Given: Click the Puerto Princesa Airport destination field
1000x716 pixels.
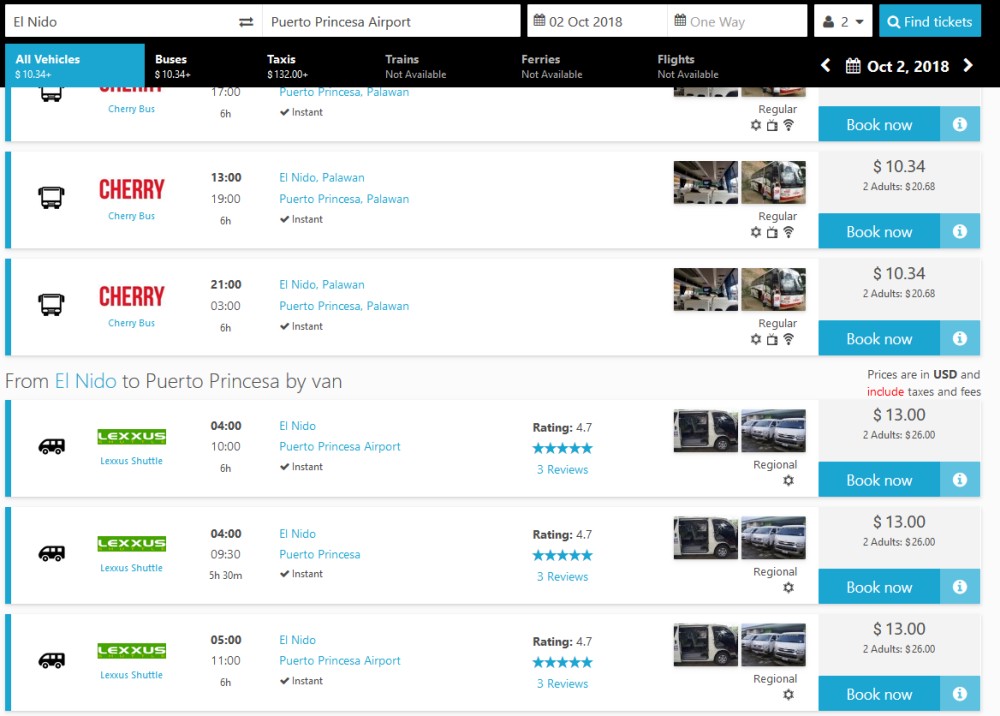Looking at the screenshot, I should pos(391,22).
